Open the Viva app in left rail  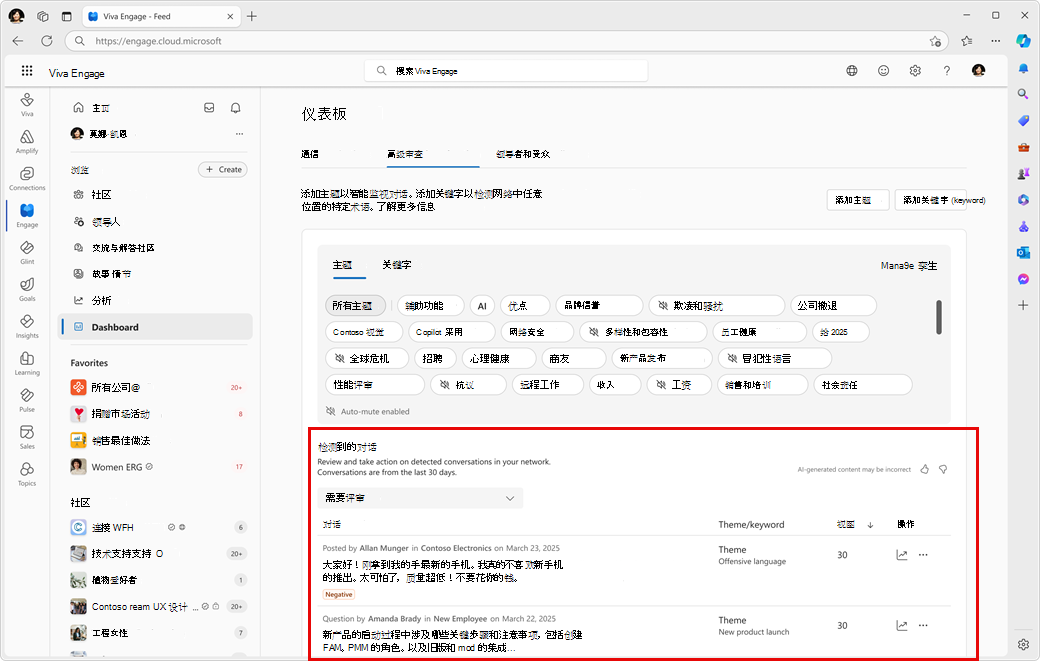27,104
